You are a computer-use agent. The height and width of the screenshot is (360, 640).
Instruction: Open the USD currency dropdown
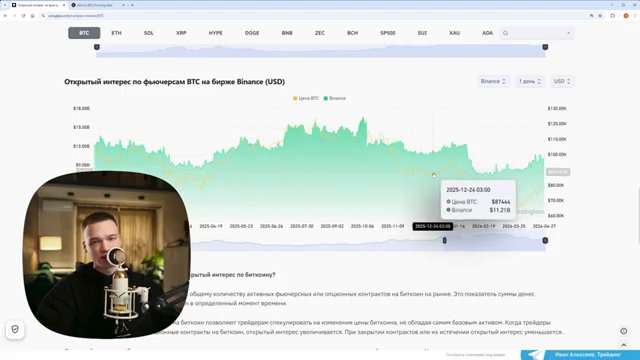pos(562,81)
